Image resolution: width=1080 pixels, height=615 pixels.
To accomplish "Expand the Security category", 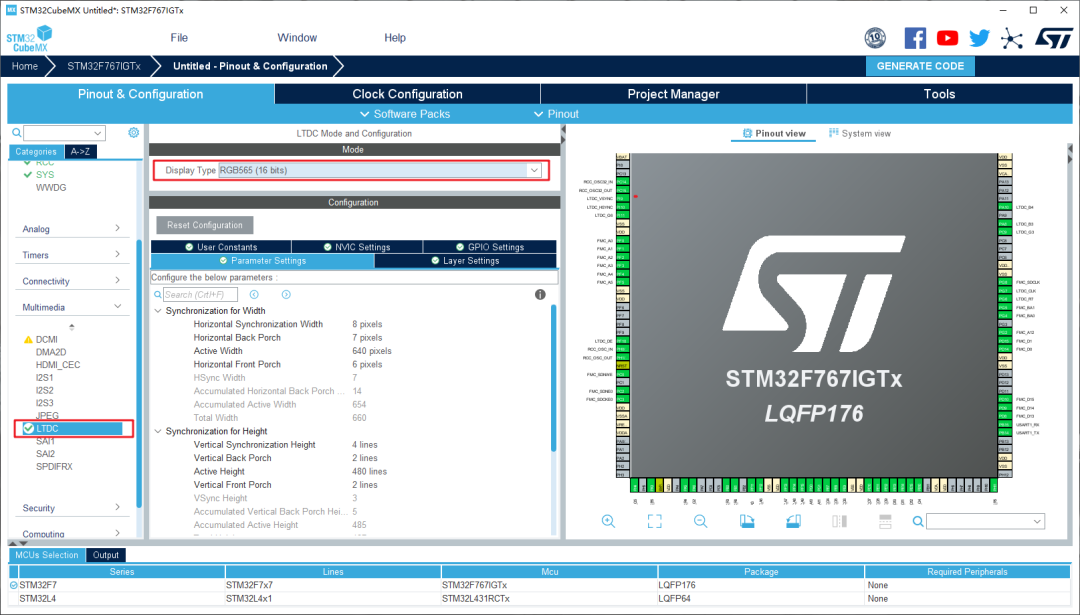I will 71,508.
